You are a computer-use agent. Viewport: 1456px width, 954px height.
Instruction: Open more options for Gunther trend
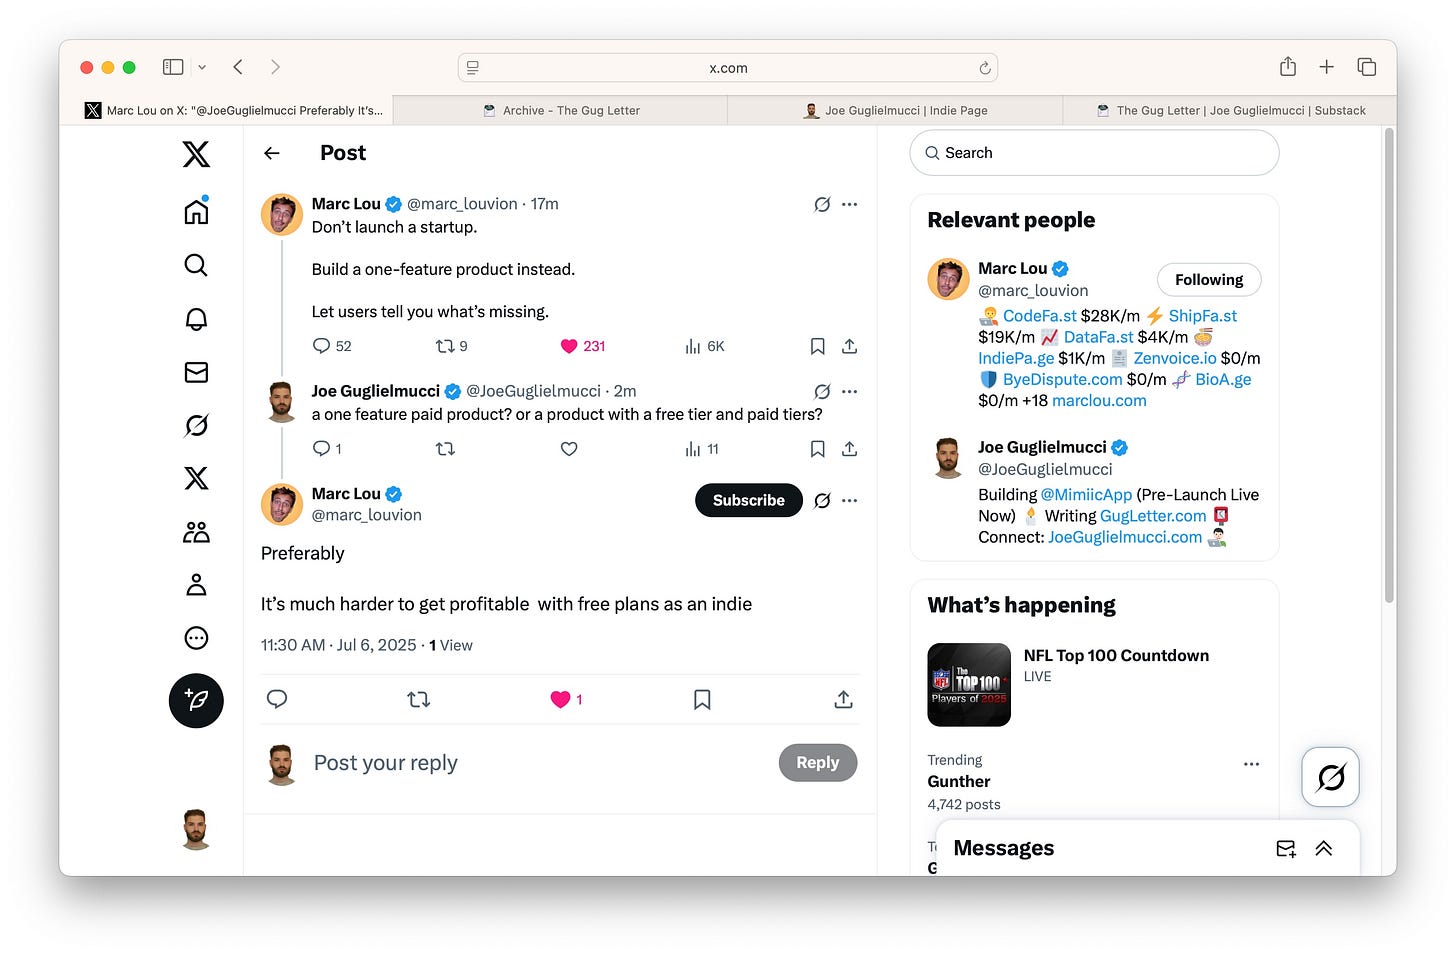(1251, 764)
